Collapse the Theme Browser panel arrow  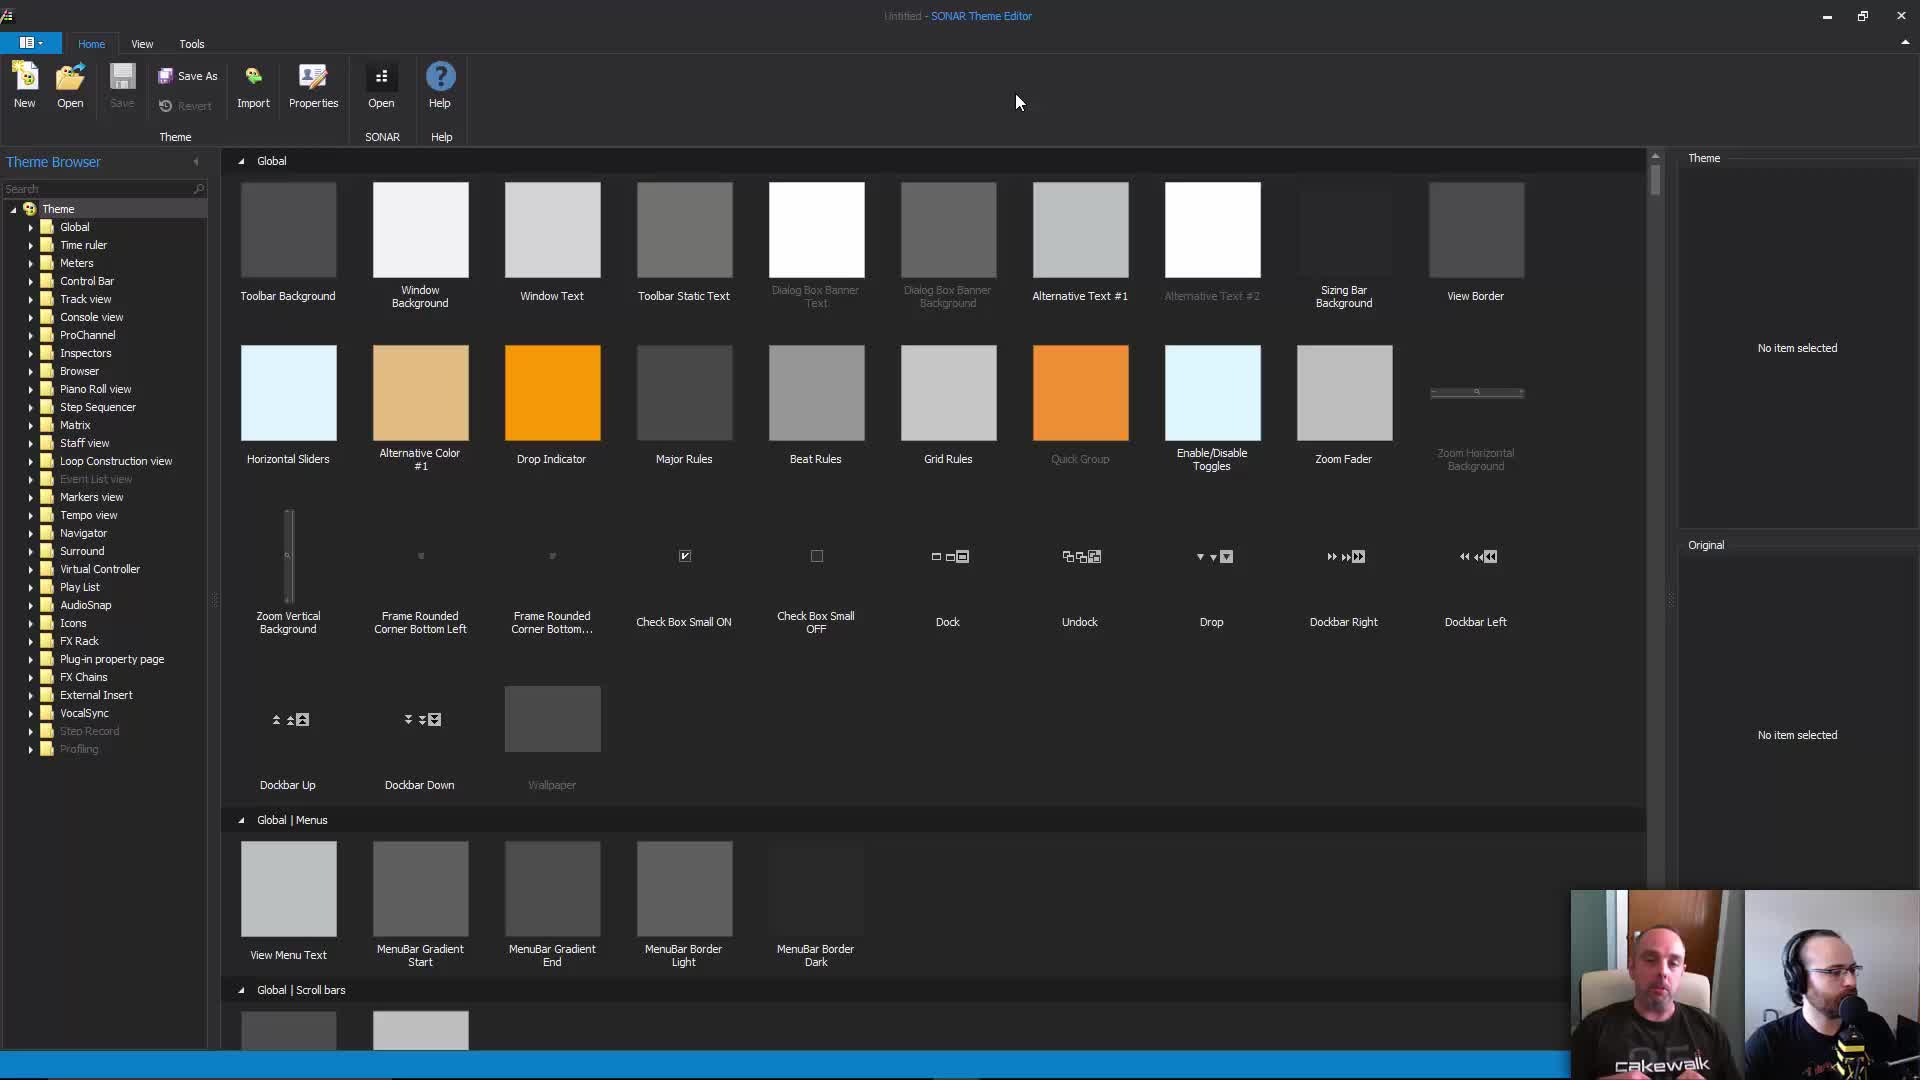coord(196,162)
